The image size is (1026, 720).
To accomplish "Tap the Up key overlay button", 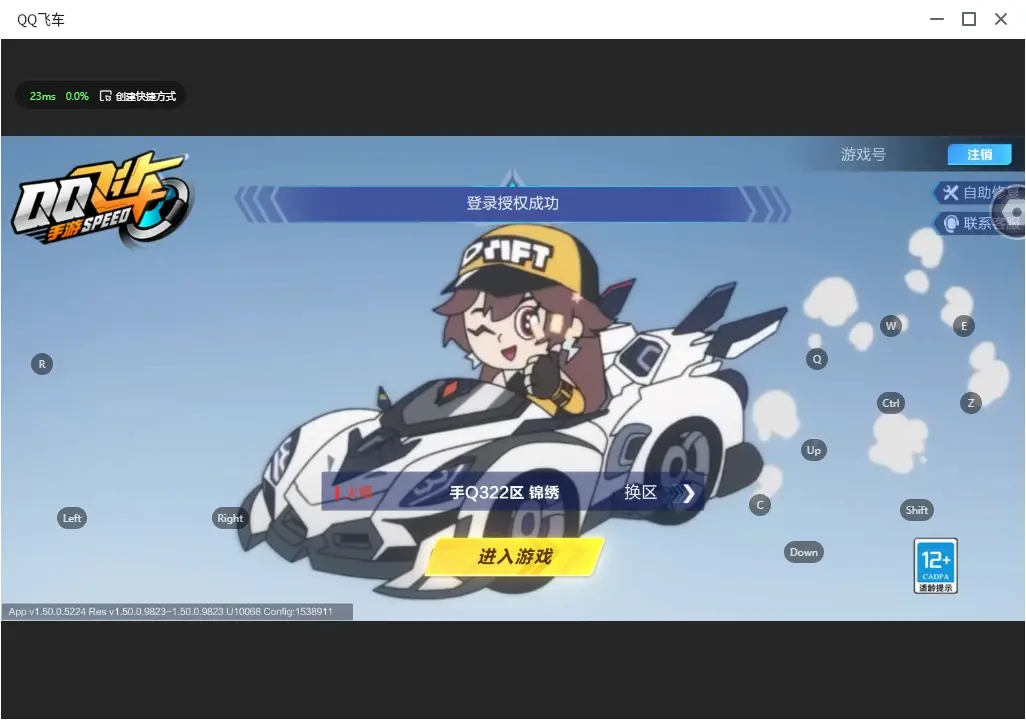I will (x=813, y=450).
